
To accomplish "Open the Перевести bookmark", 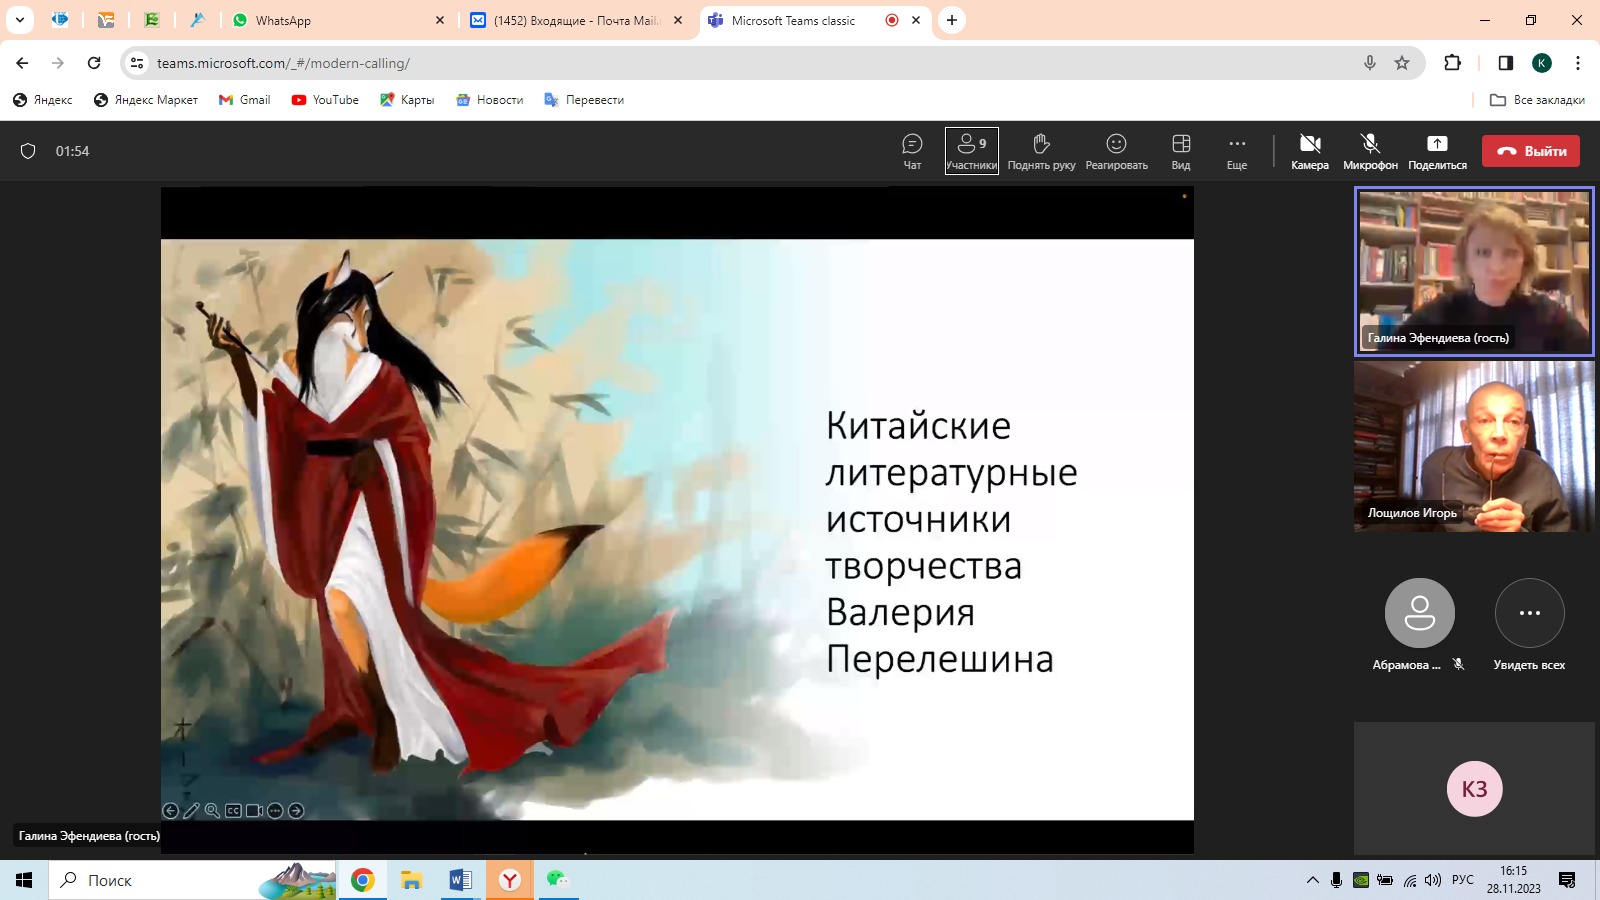I will 584,100.
